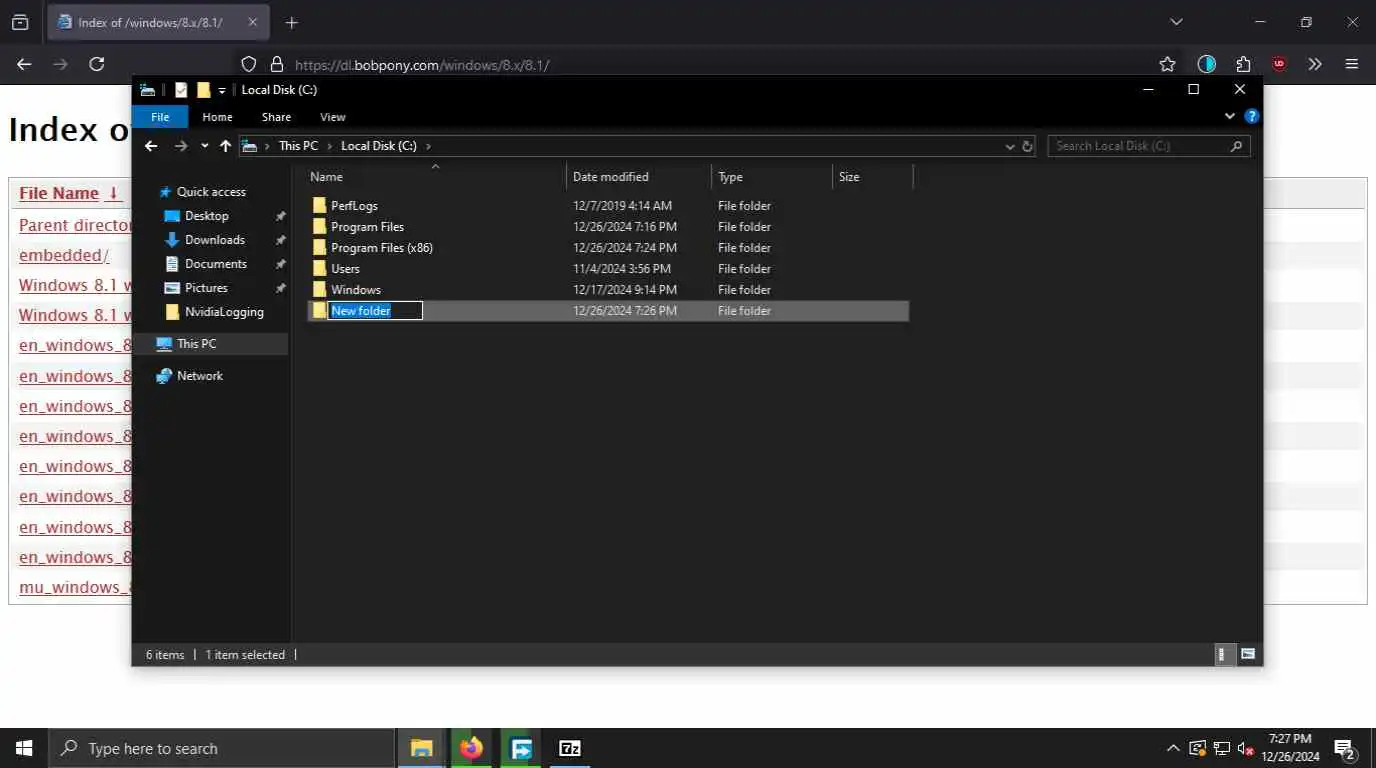Click Local Disk (C:) in the breadcrumb path

pyautogui.click(x=379, y=146)
